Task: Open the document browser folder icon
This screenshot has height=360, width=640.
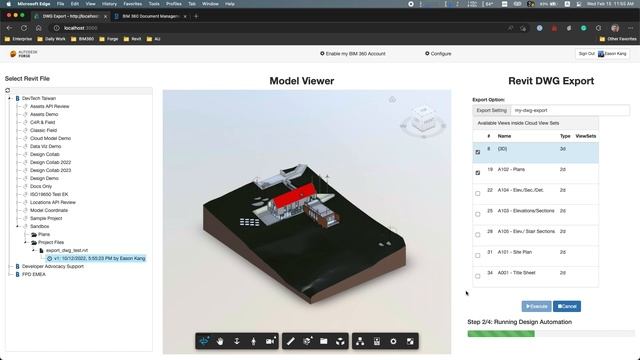Action: click(x=324, y=341)
